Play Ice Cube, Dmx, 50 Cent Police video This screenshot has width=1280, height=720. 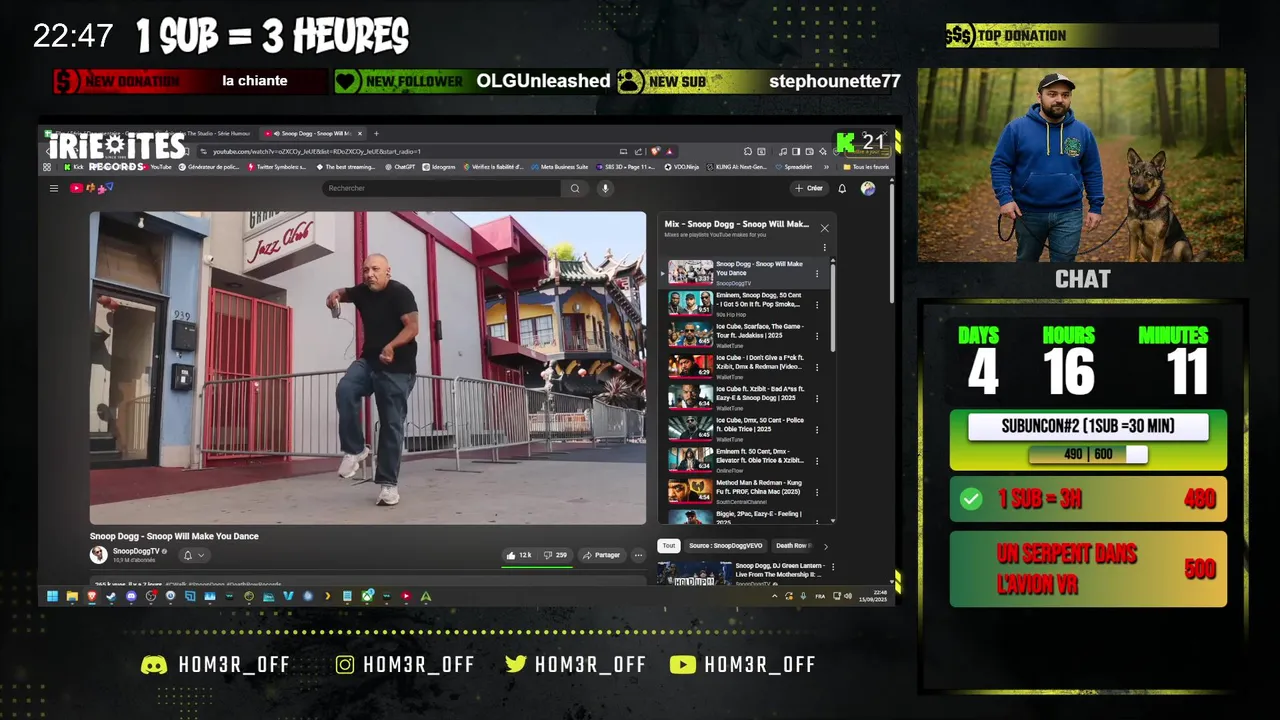(x=742, y=428)
